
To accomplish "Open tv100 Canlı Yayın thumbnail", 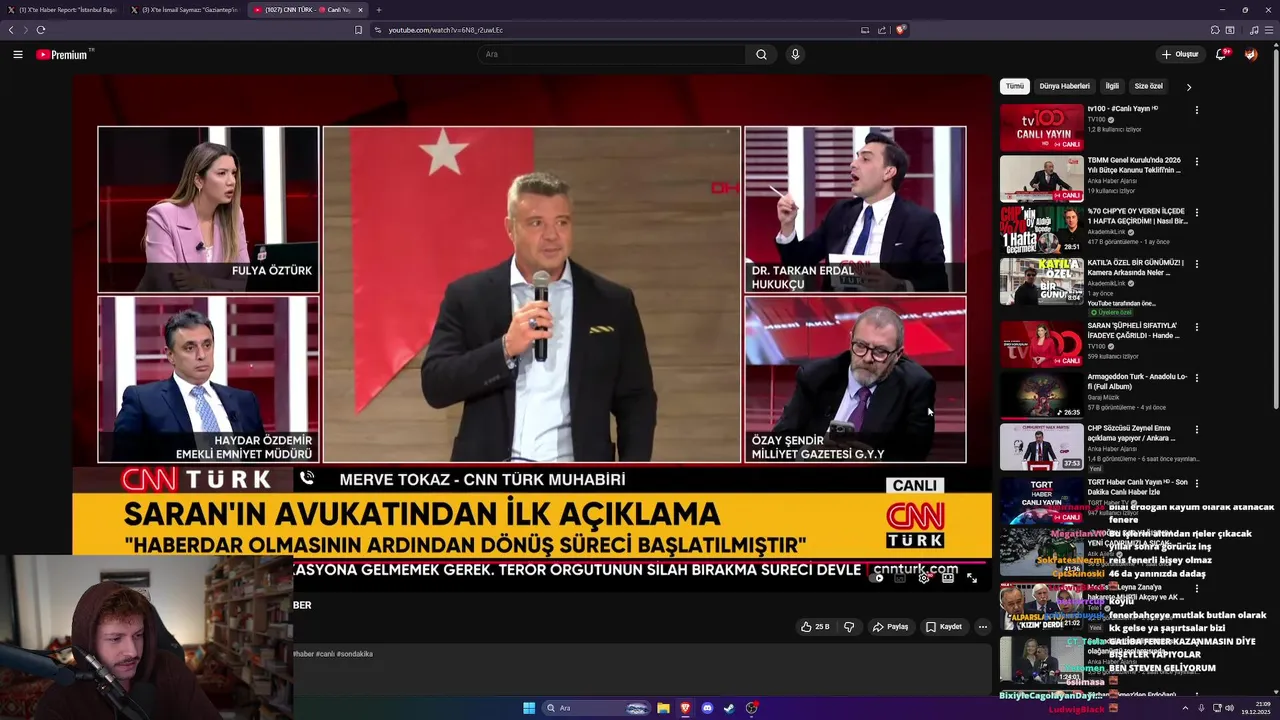I will tap(1041, 127).
